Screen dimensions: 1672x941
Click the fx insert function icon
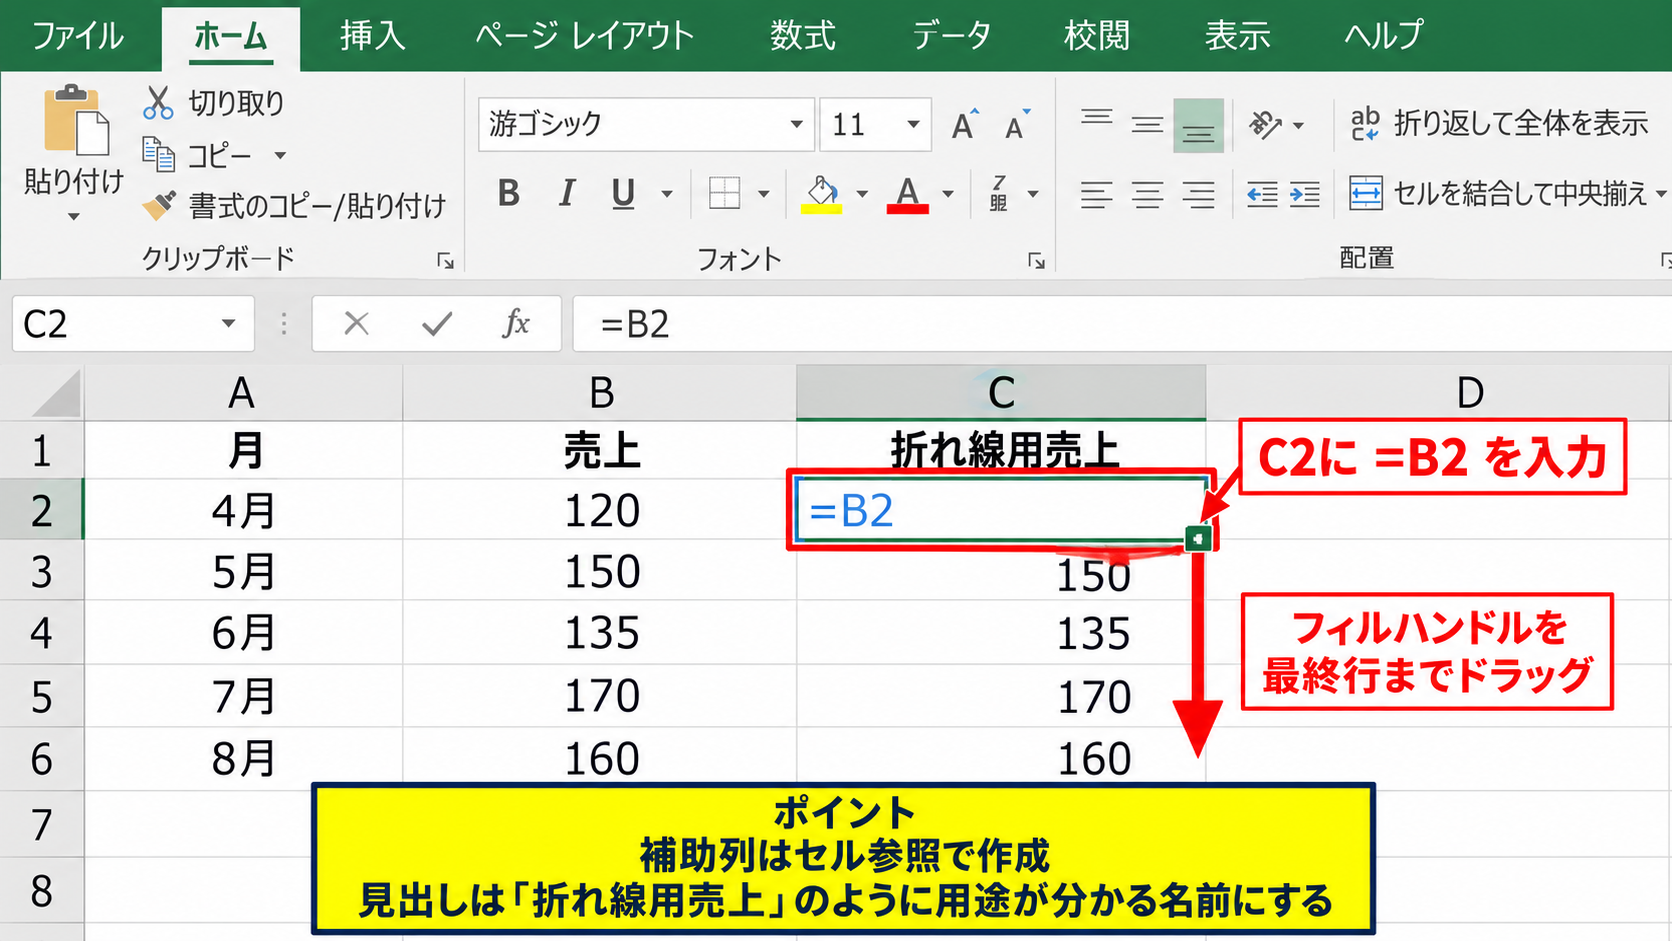coord(516,323)
